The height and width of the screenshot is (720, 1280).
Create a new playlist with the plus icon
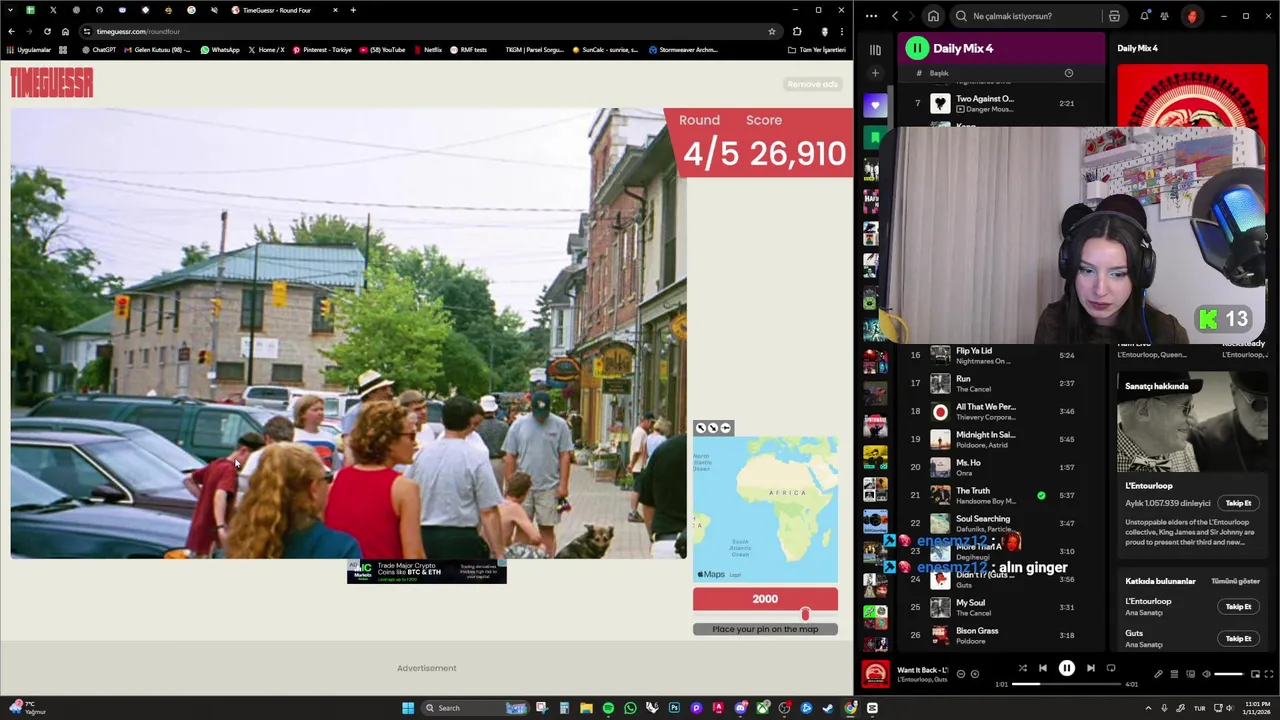click(x=875, y=73)
